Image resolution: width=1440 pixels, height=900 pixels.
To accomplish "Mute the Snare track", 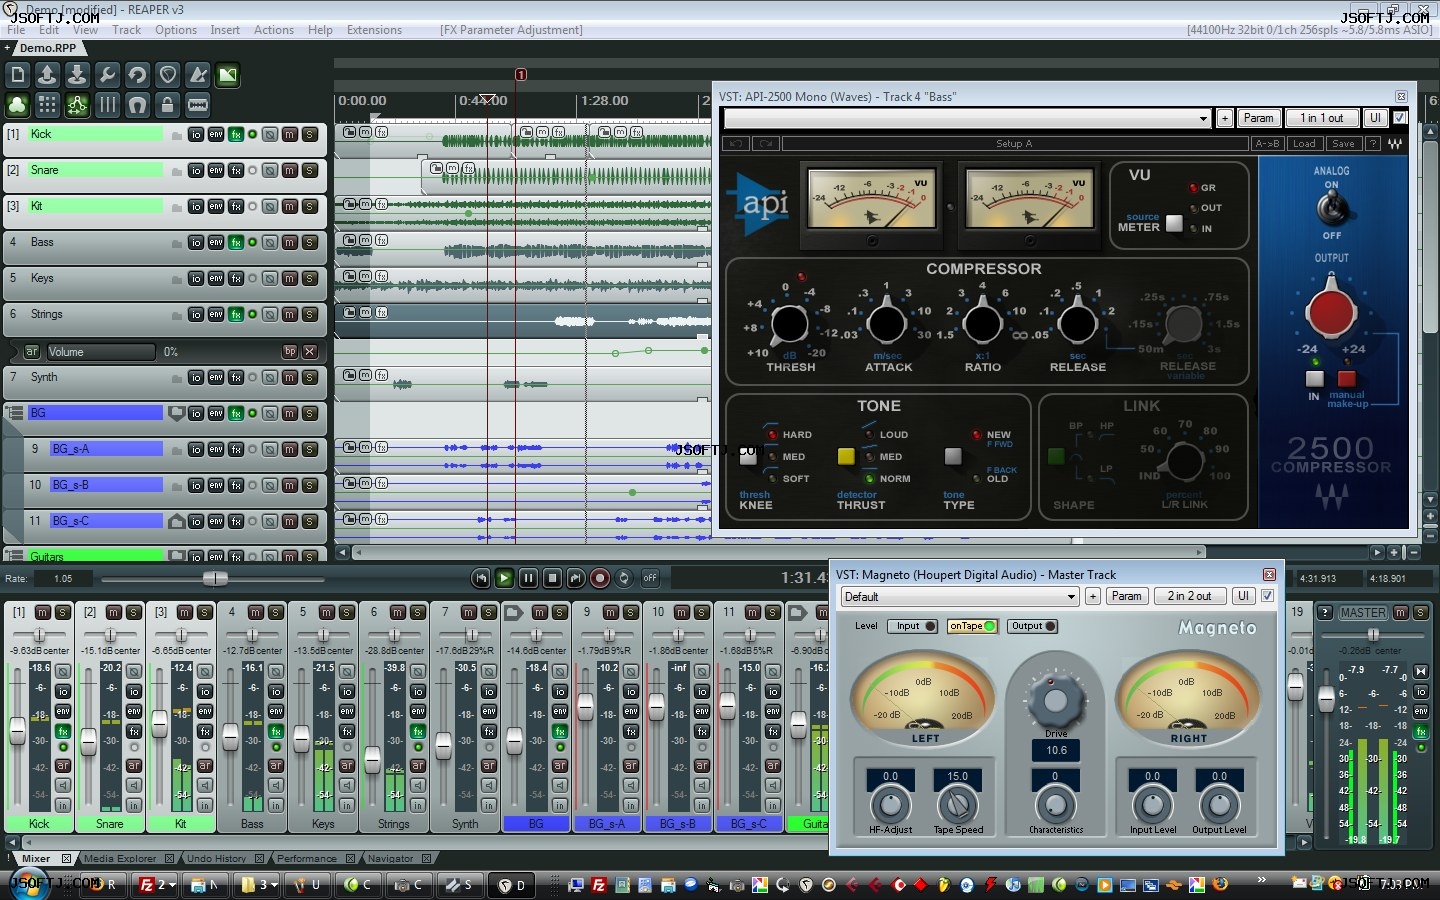I will 289,171.
